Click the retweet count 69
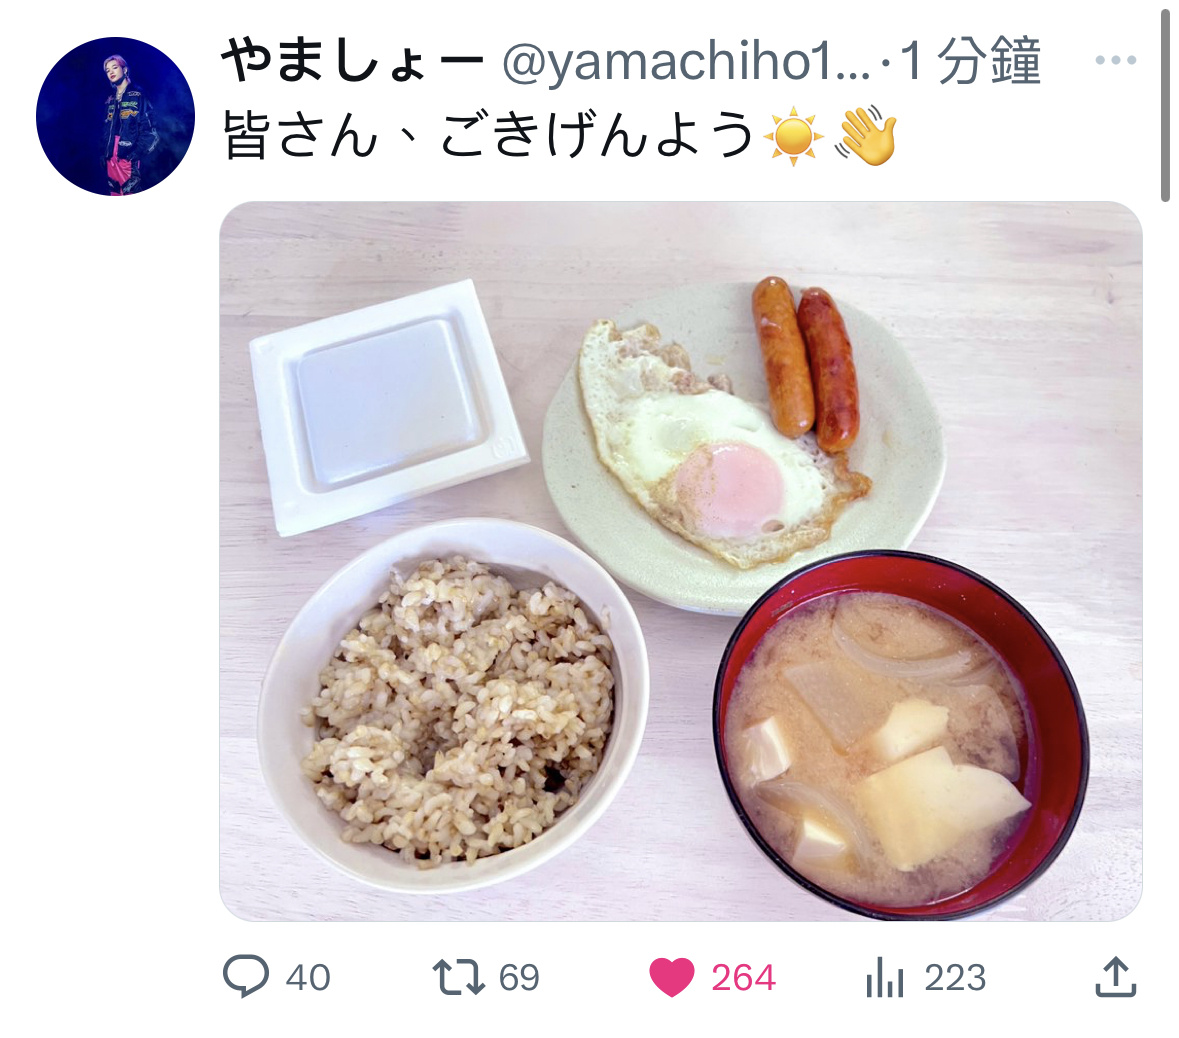Viewport: 1179px width, 1038px height. click(x=519, y=978)
